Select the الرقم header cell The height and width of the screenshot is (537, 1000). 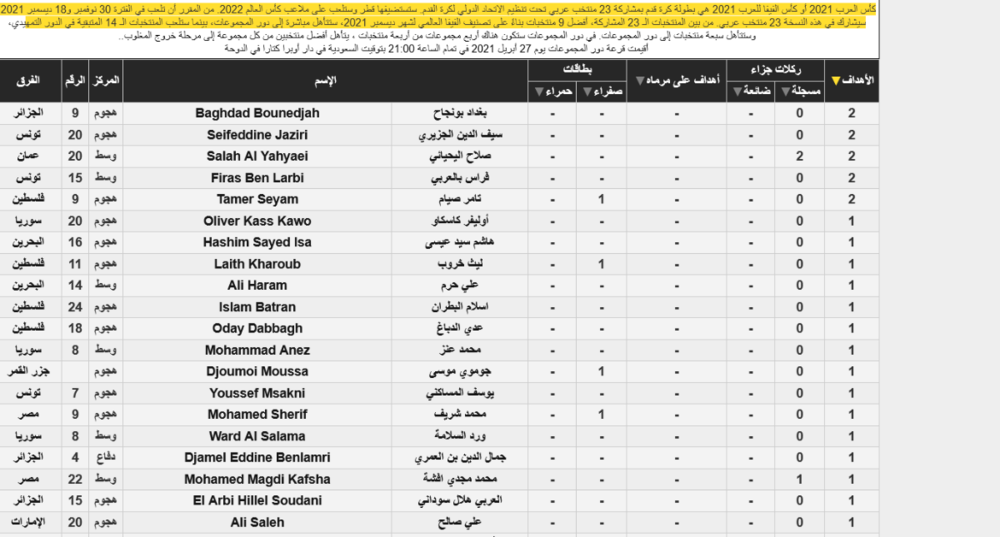75,81
